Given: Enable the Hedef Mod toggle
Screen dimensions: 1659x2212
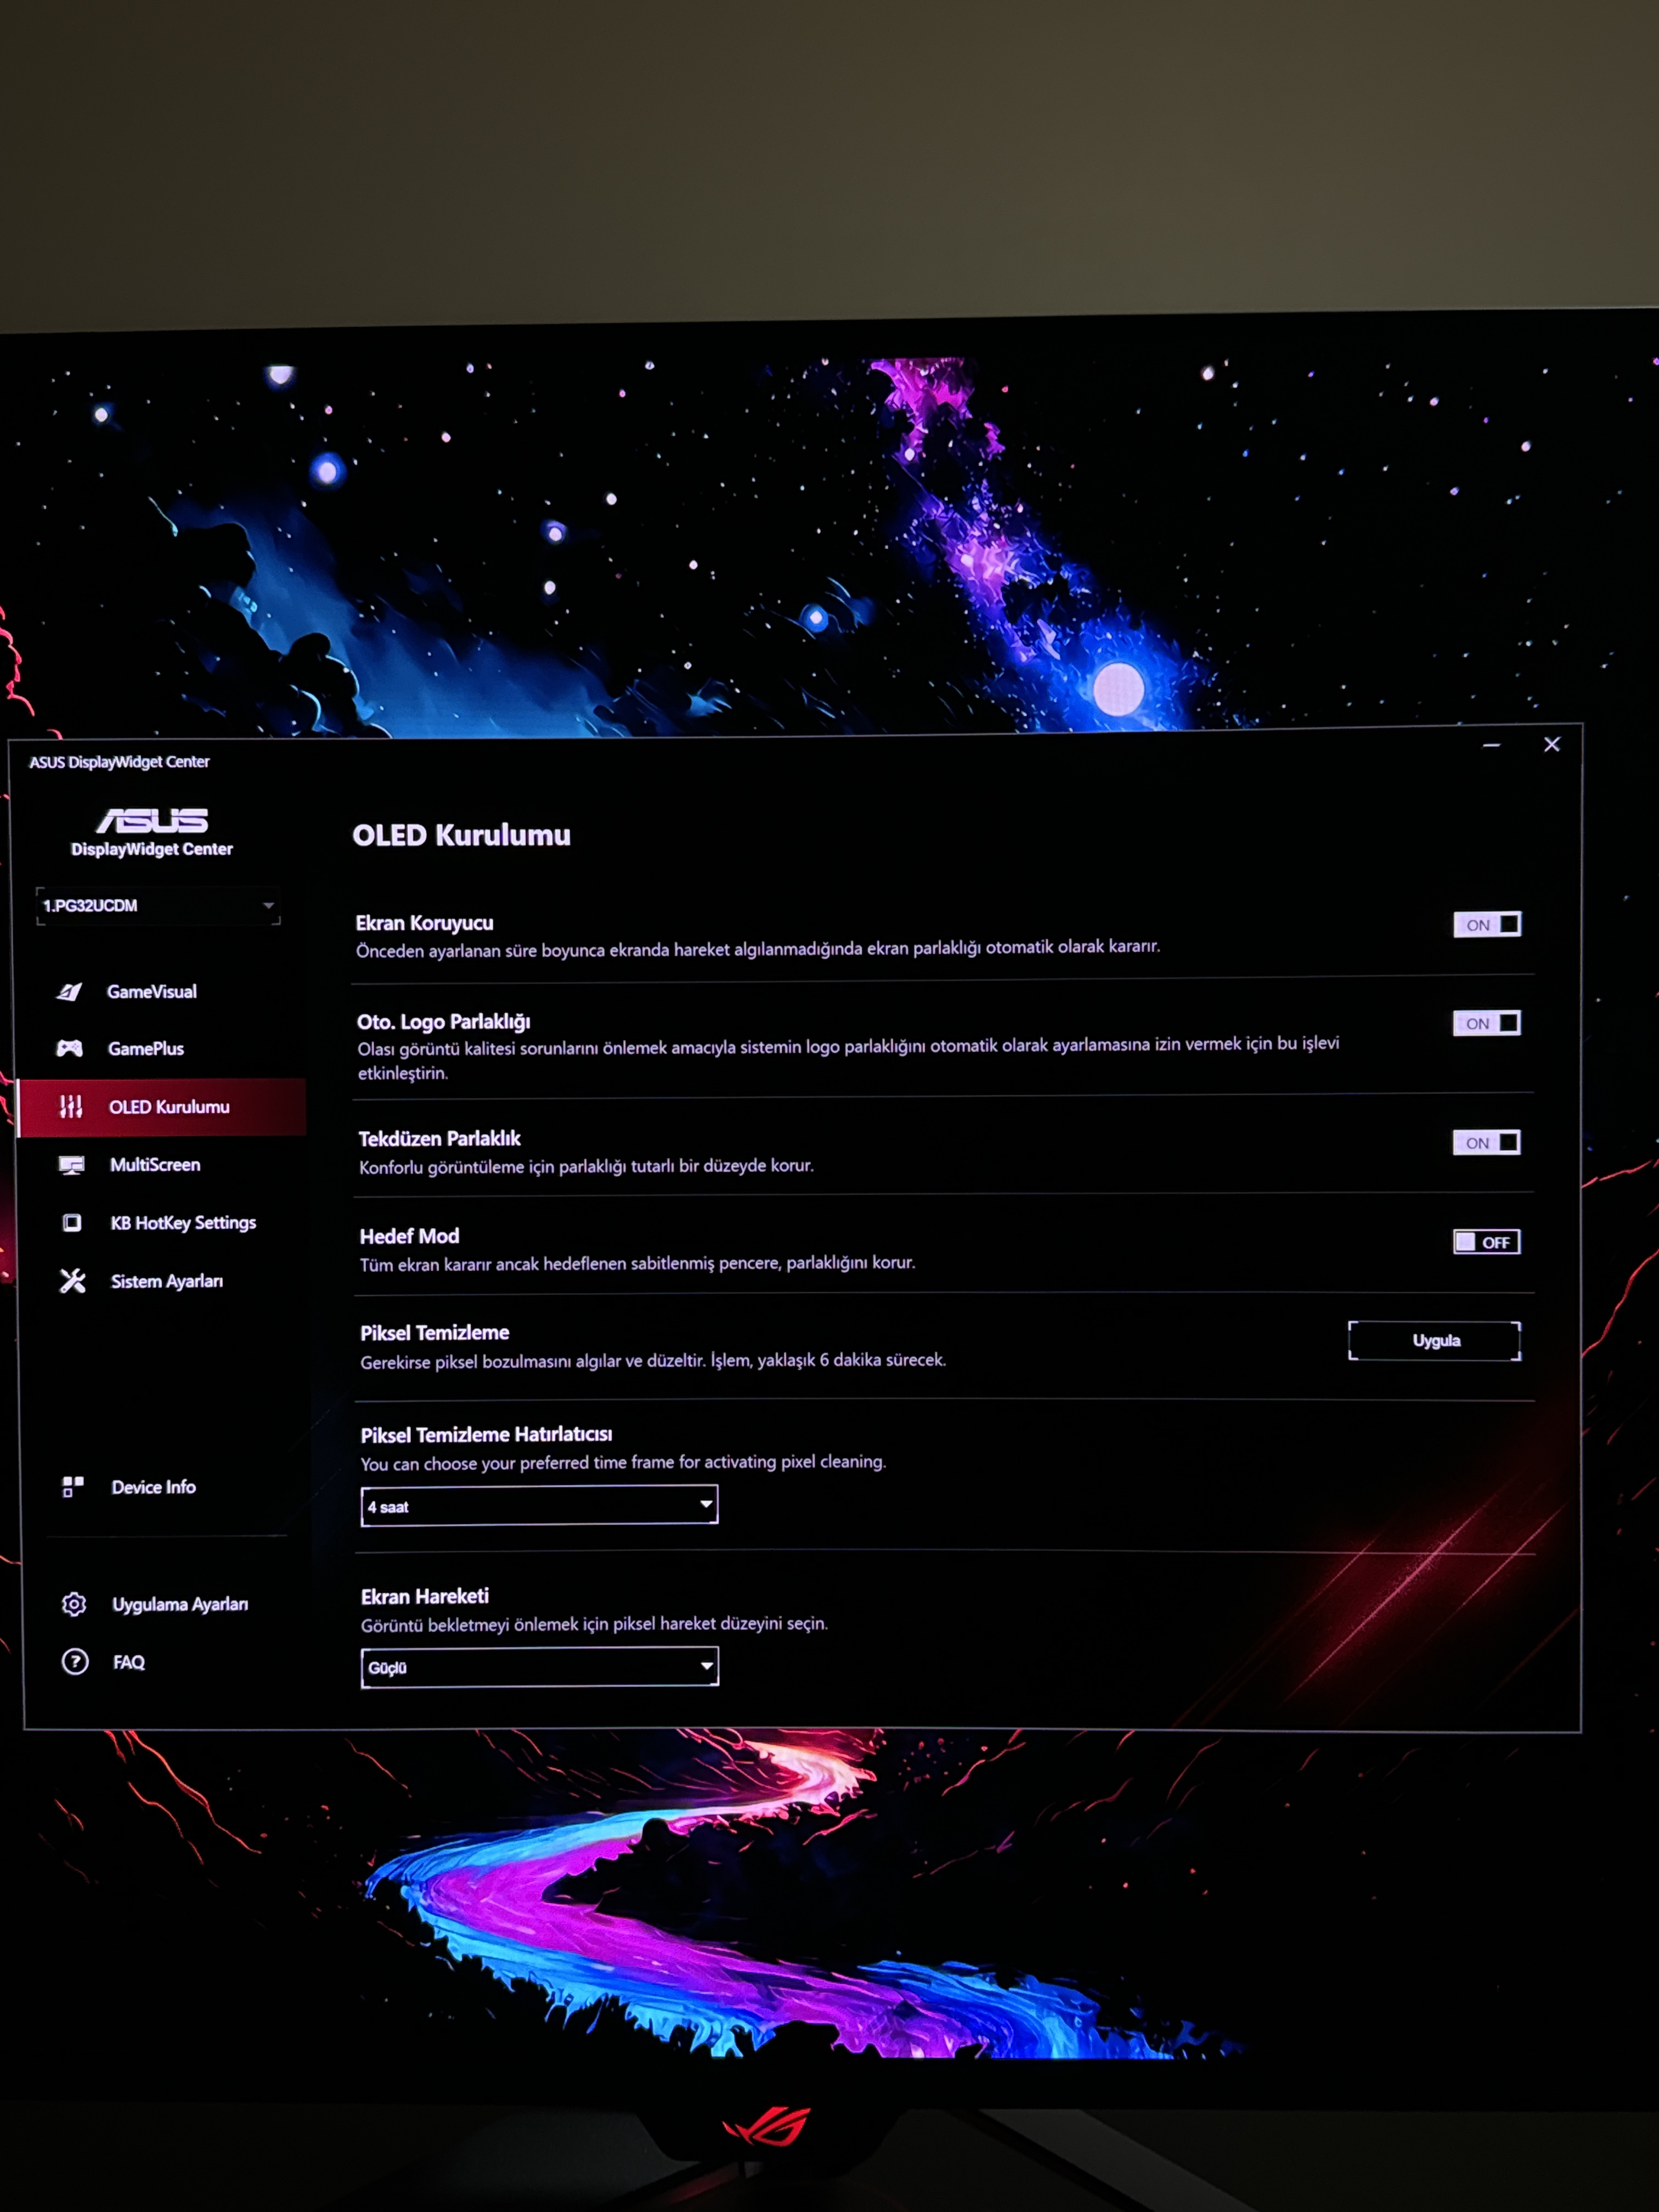Looking at the screenshot, I should (x=1487, y=1242).
